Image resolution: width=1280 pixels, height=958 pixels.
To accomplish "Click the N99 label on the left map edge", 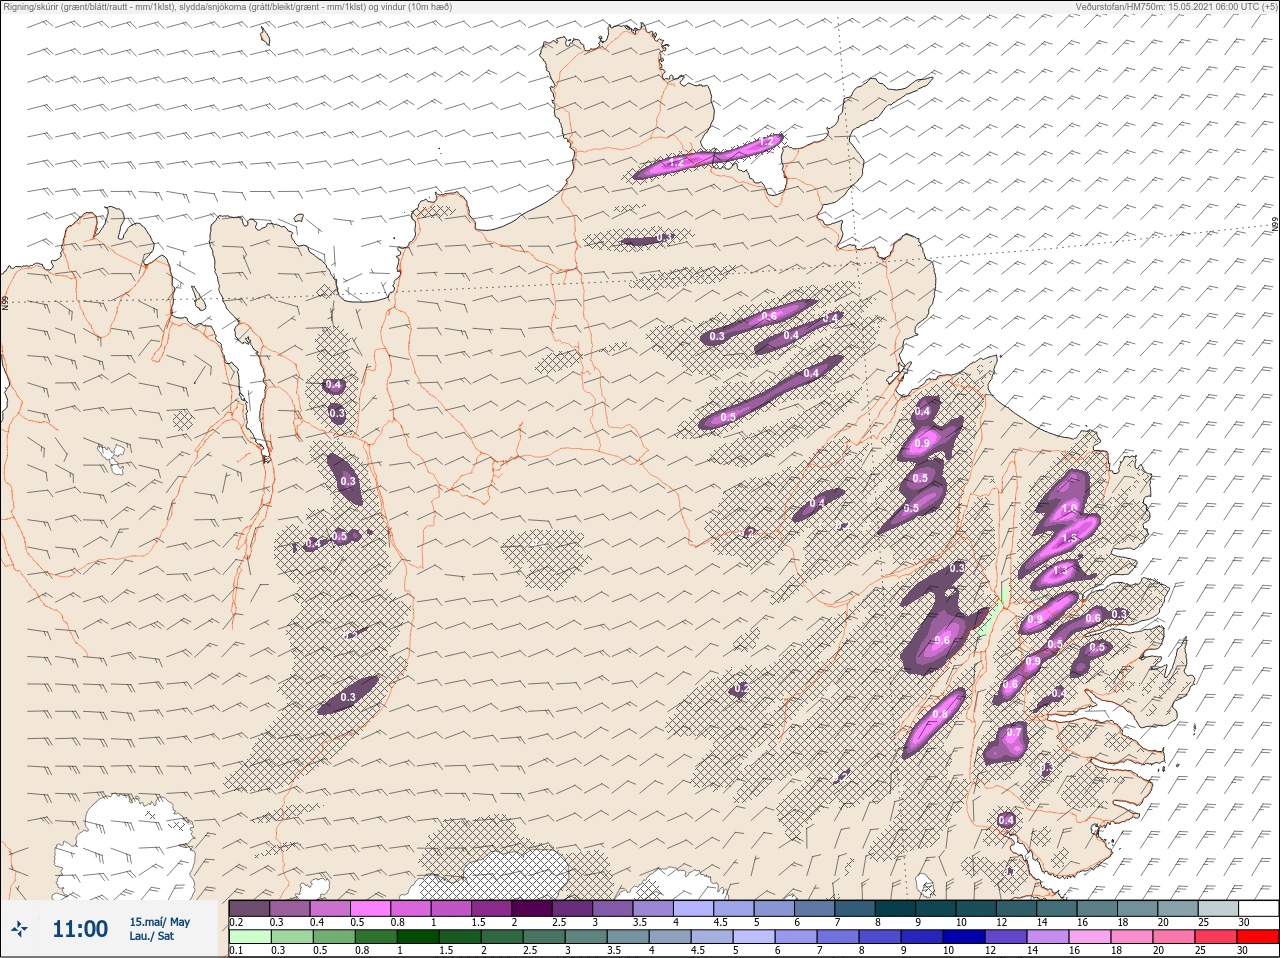I will pyautogui.click(x=5, y=302).
